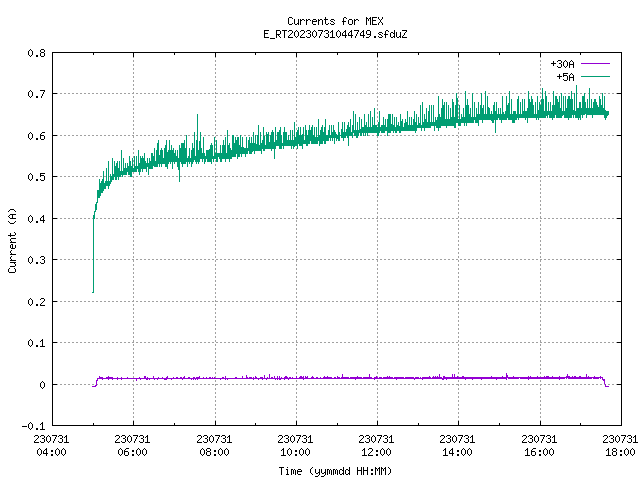Click the 06:00 time tick label
Screen dimensions: 640x480
(x=132, y=452)
